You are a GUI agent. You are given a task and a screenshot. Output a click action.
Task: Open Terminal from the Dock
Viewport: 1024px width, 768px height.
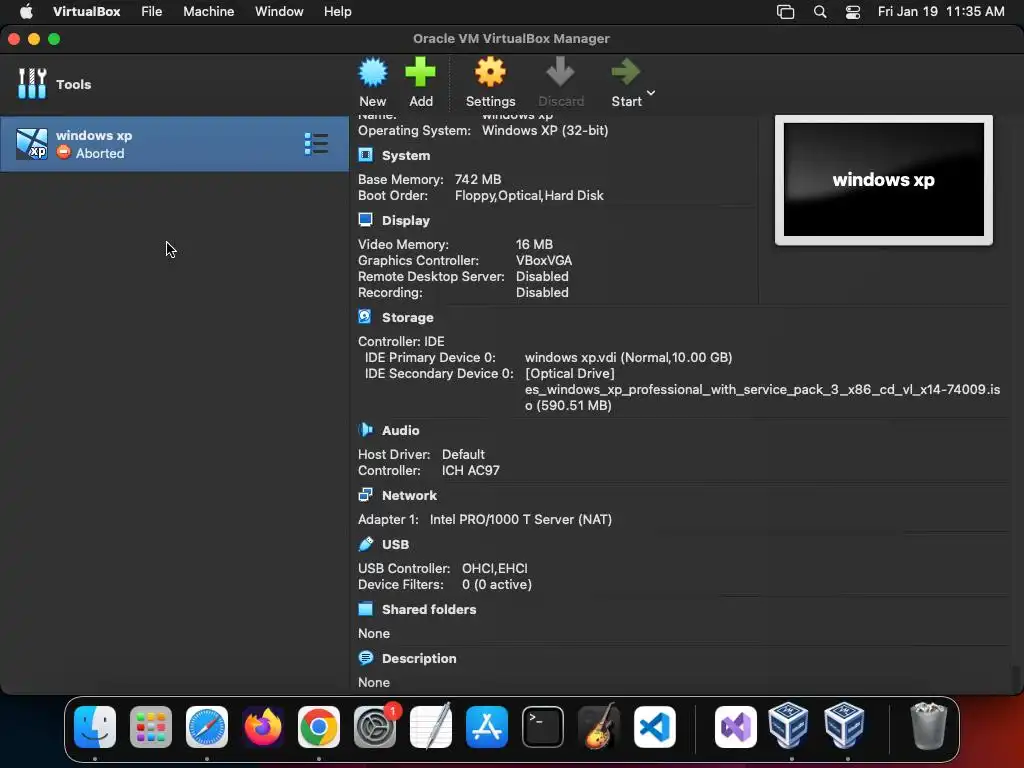tap(543, 727)
